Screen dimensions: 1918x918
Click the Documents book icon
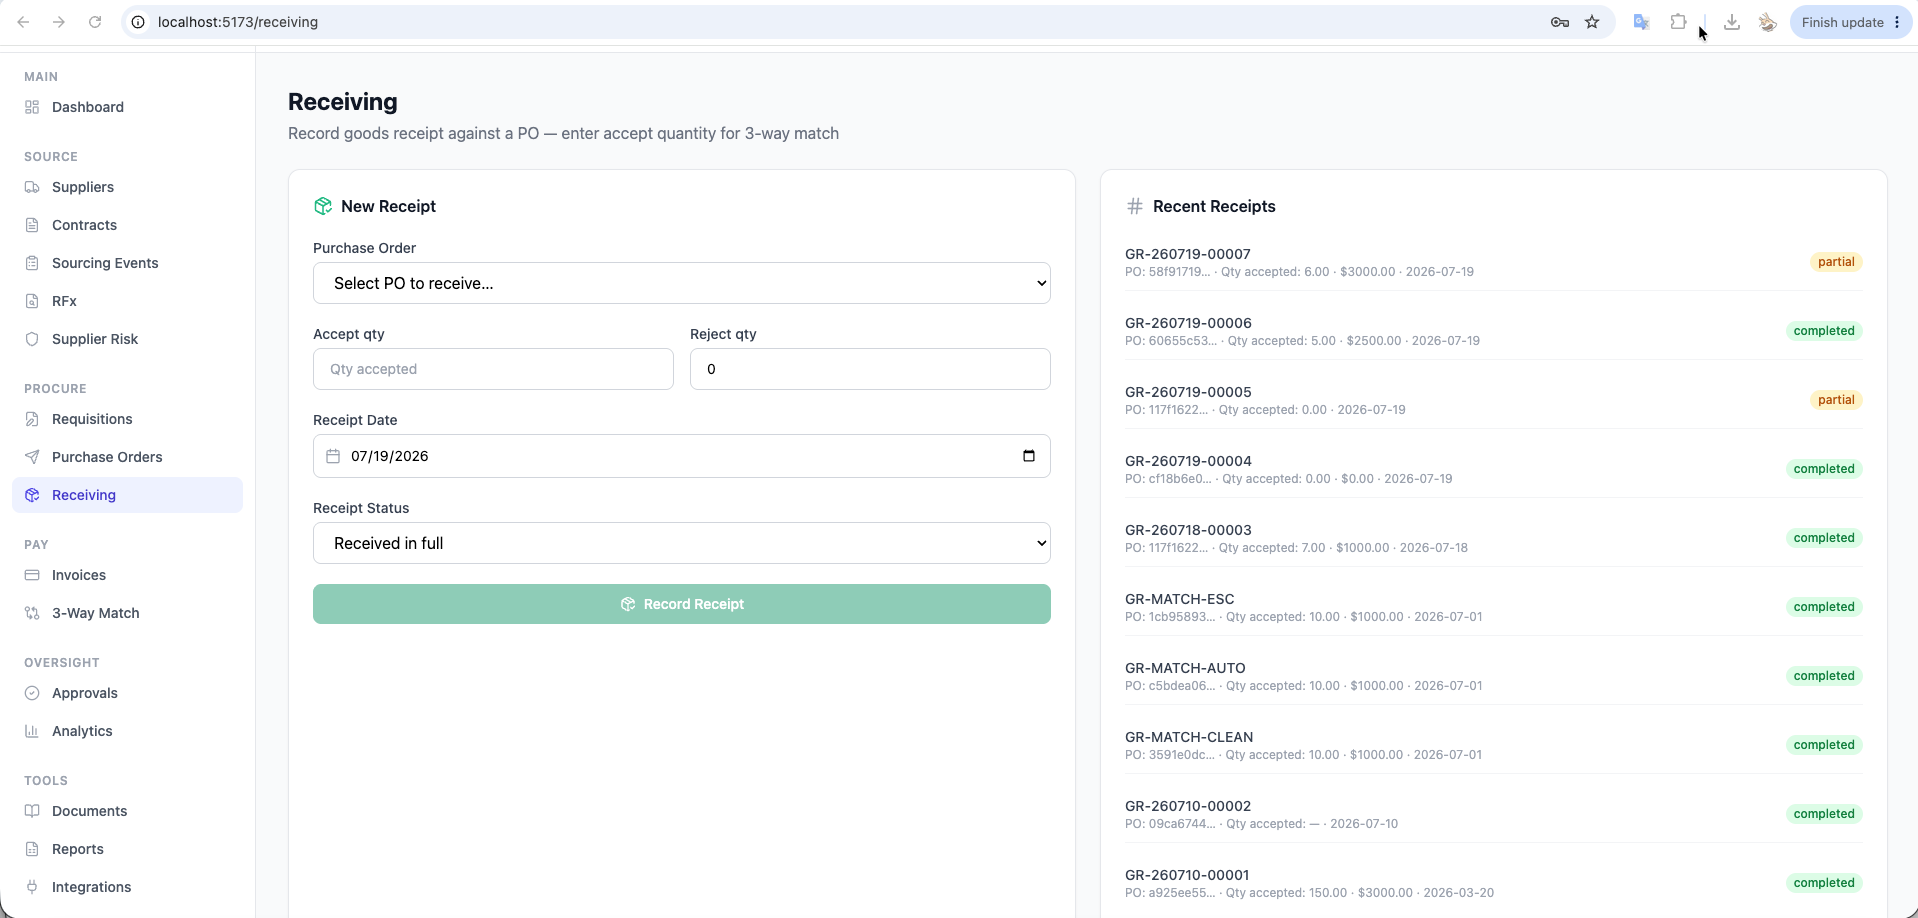coord(32,811)
